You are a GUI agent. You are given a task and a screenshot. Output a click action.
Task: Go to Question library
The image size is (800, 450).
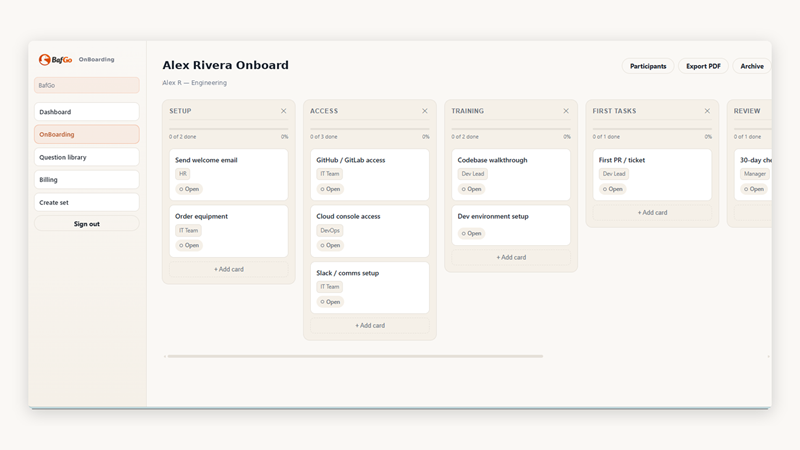tap(87, 157)
